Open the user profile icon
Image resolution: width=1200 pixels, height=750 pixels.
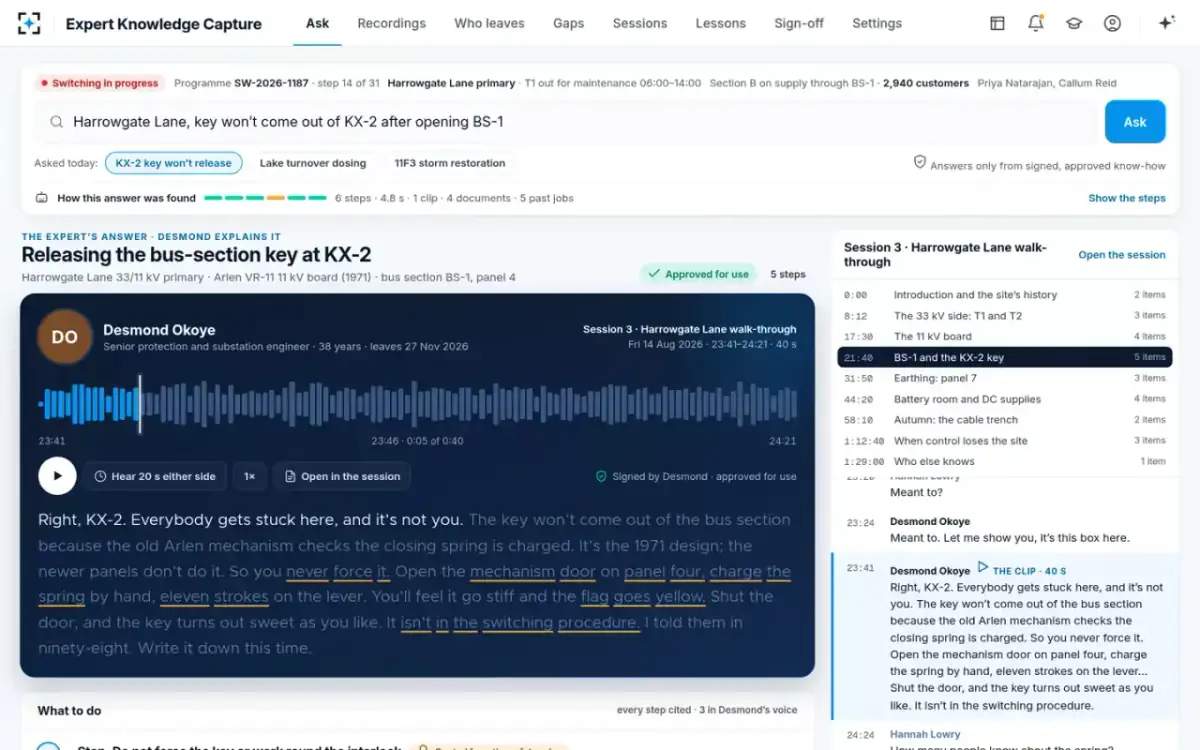point(1112,23)
